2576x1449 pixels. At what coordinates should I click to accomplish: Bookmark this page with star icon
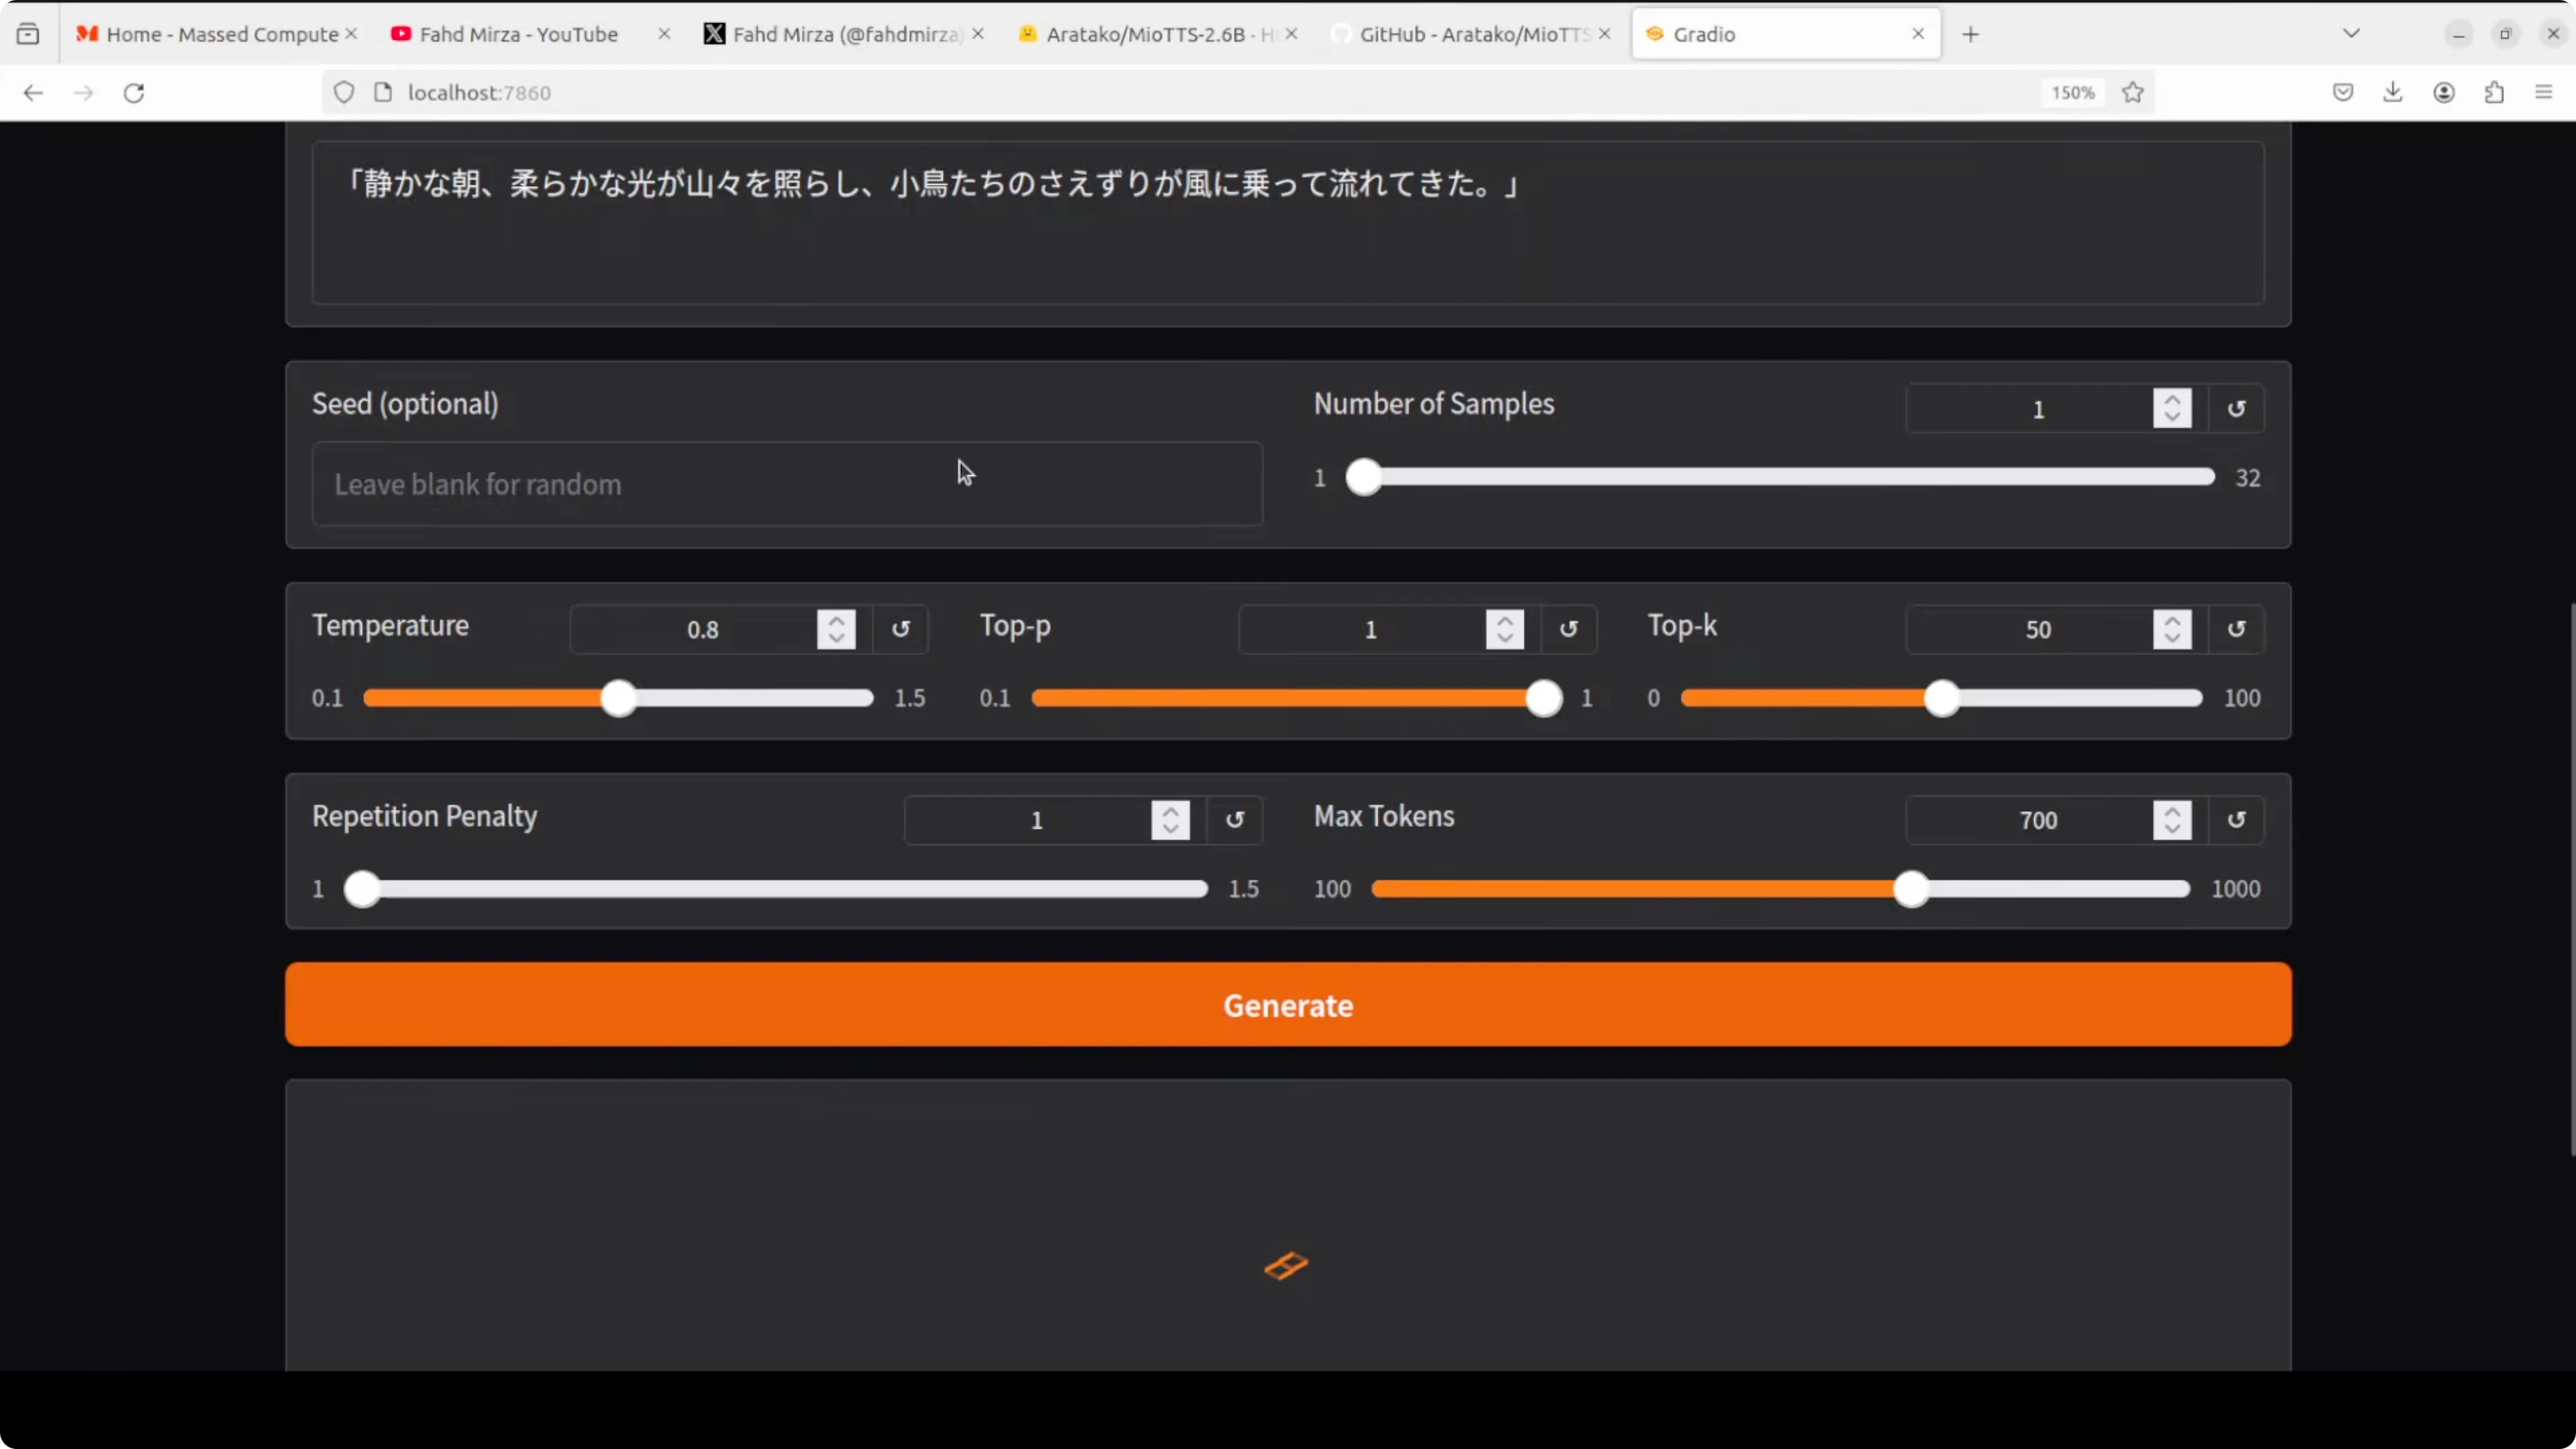pyautogui.click(x=2132, y=93)
